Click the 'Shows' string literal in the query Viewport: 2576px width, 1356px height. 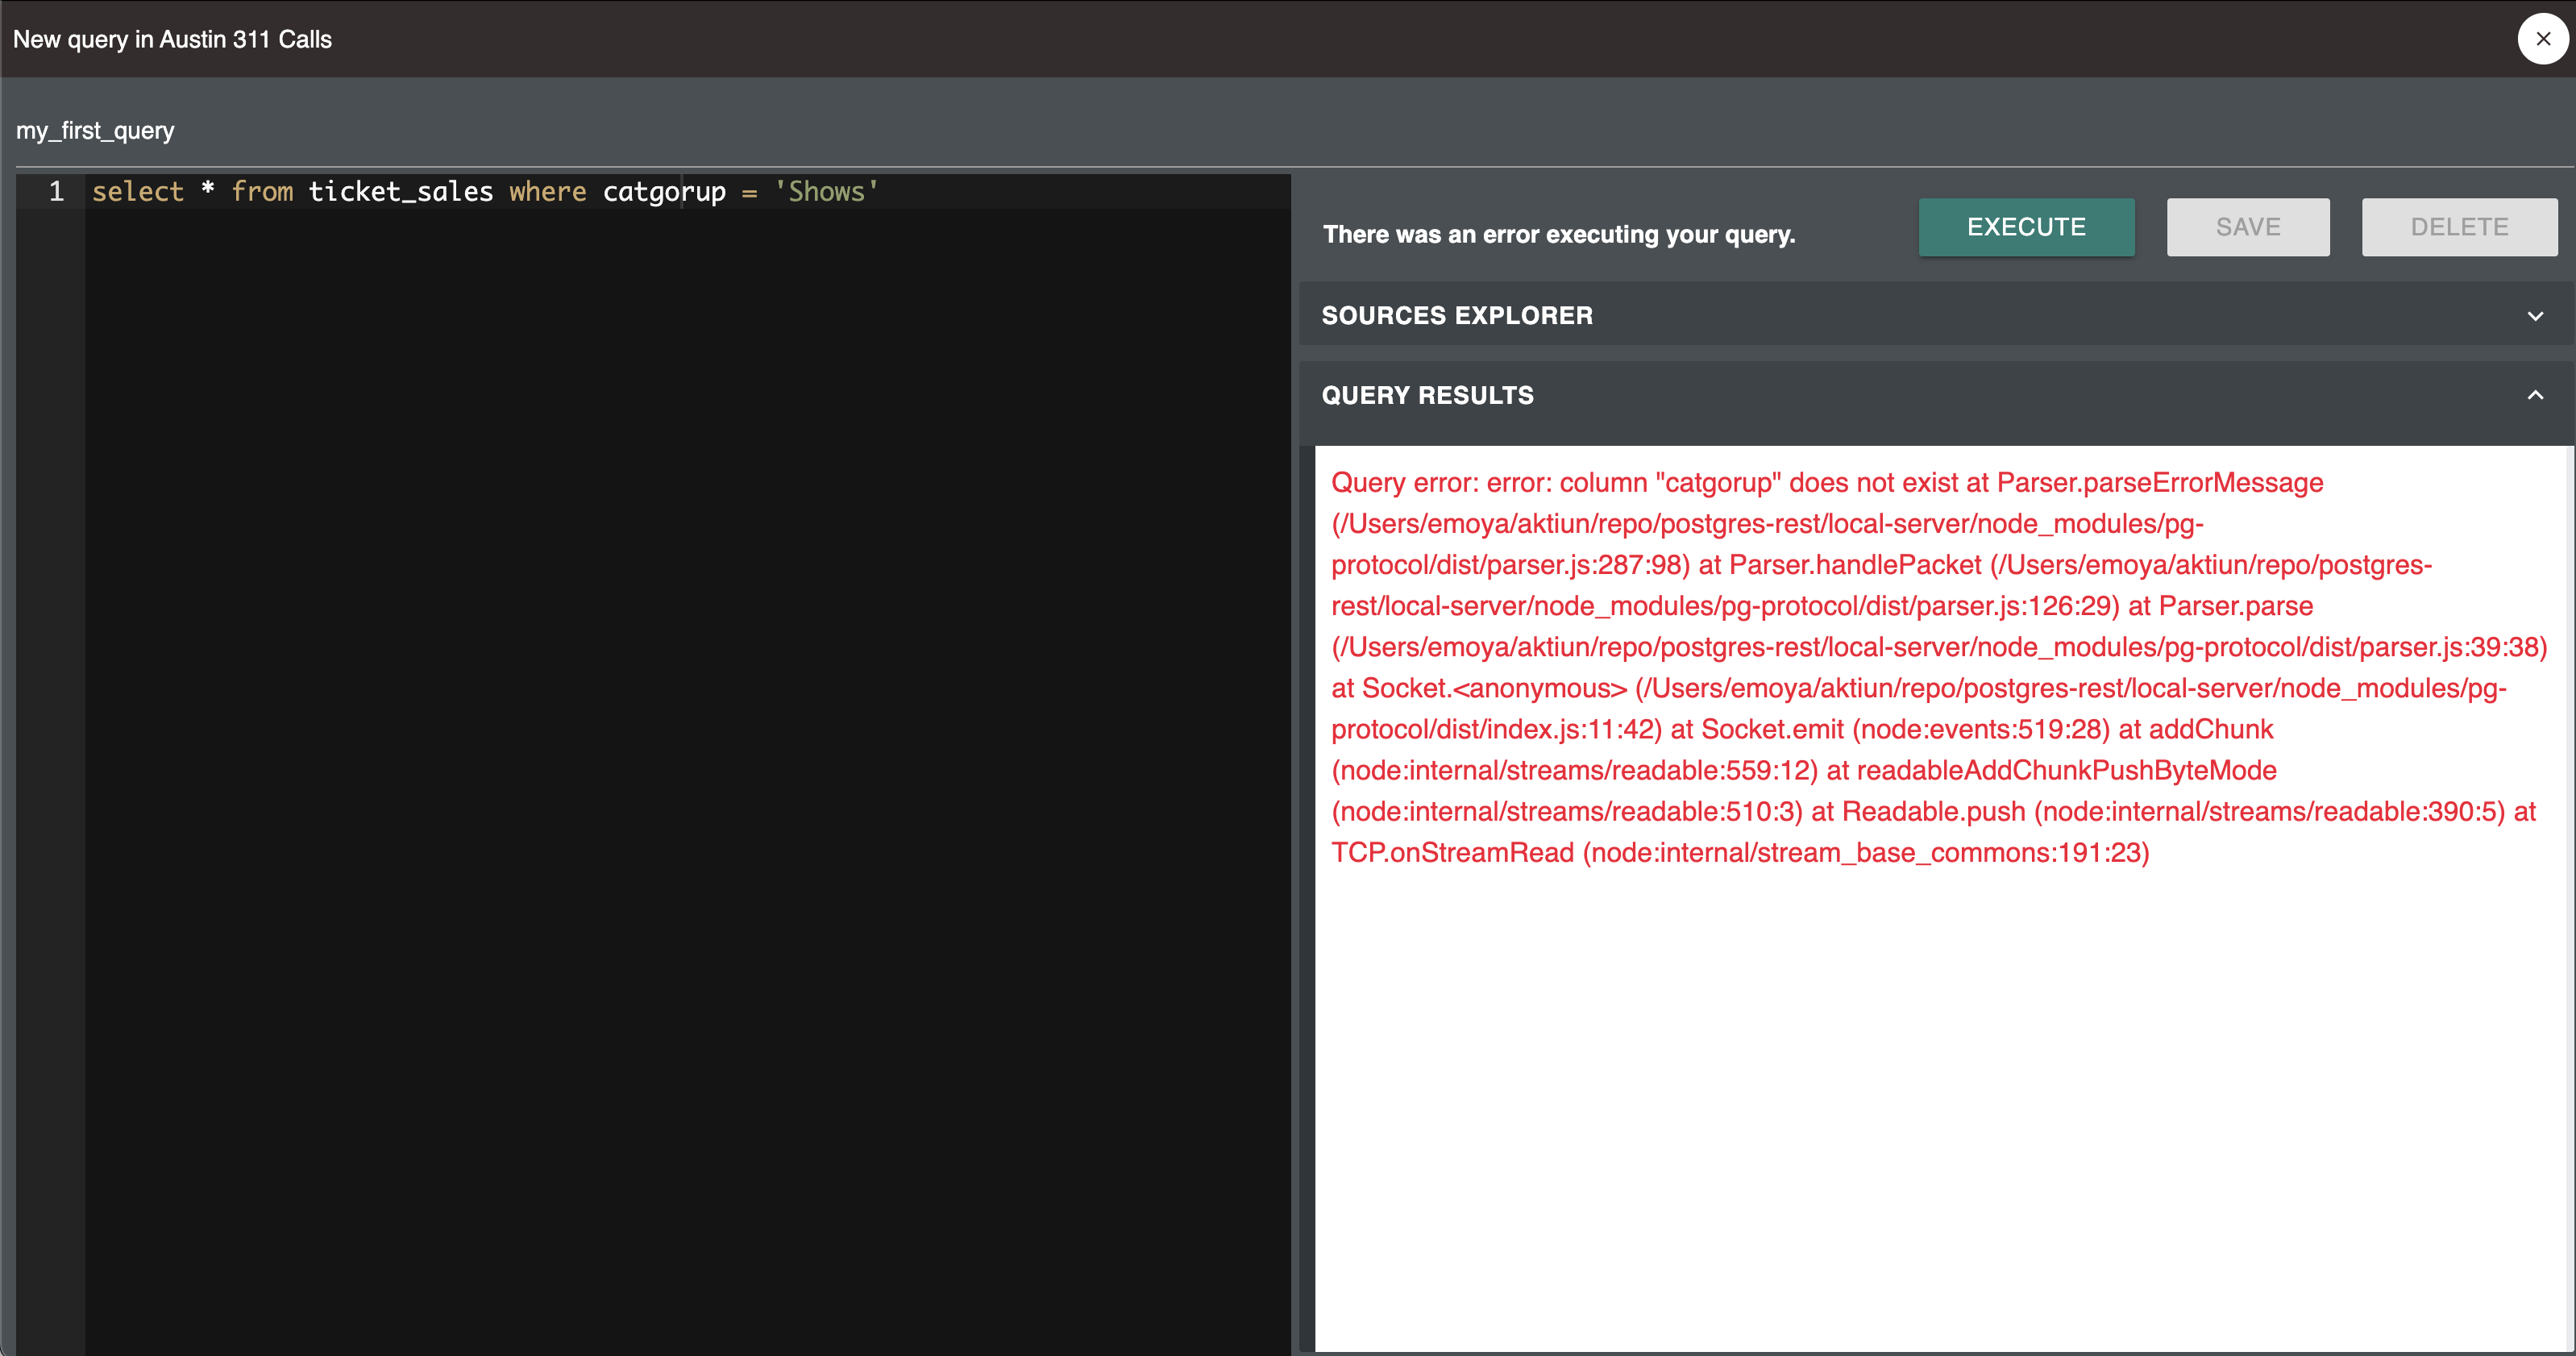pos(825,191)
